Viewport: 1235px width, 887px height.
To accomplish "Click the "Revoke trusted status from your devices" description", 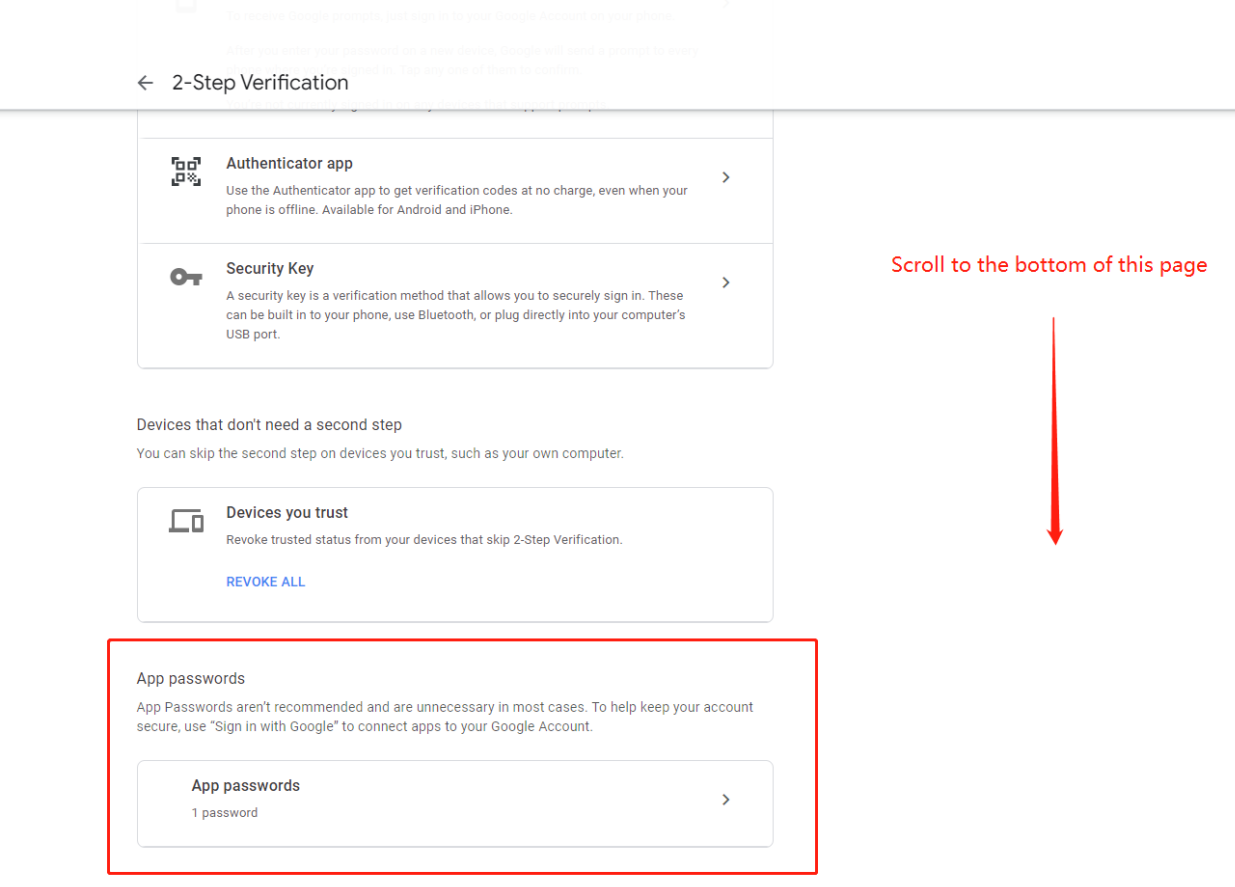I will tap(424, 540).
